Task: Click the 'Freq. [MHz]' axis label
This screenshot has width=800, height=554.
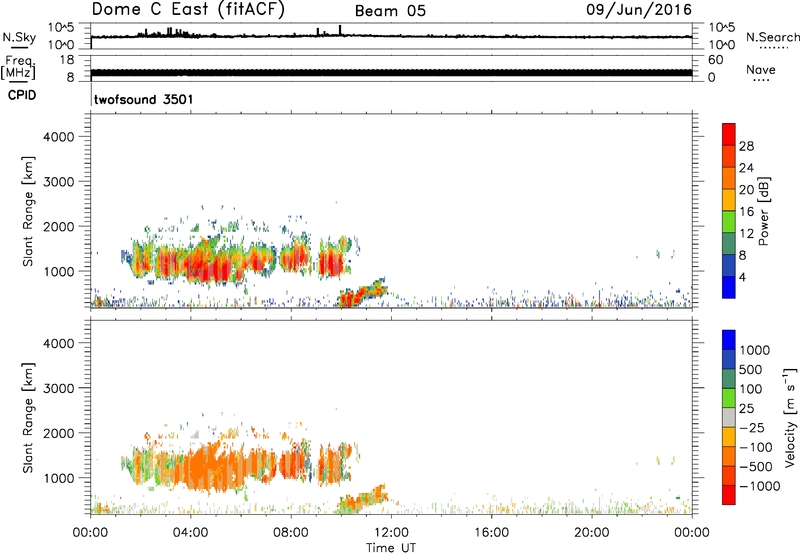Action: 19,67
